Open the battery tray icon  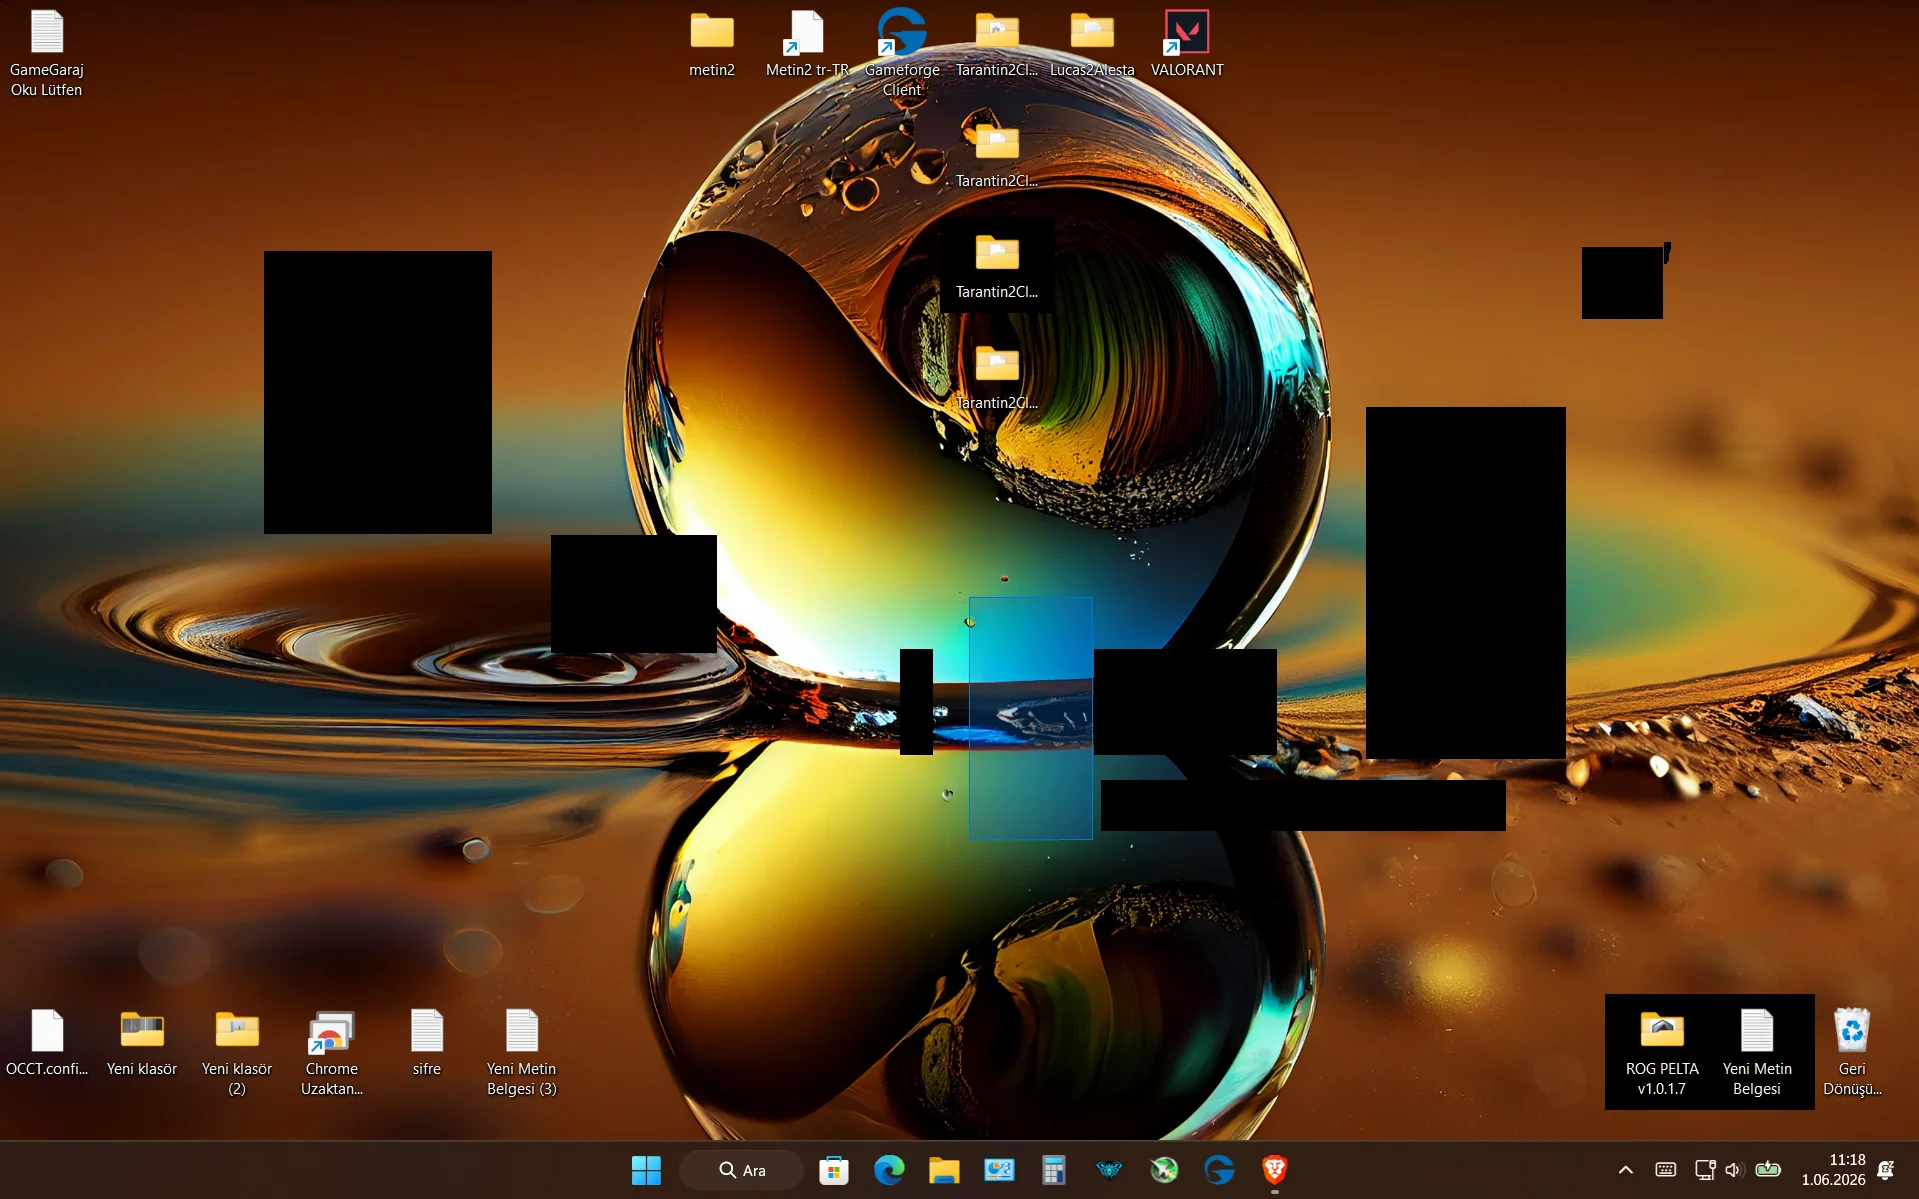[1768, 1170]
